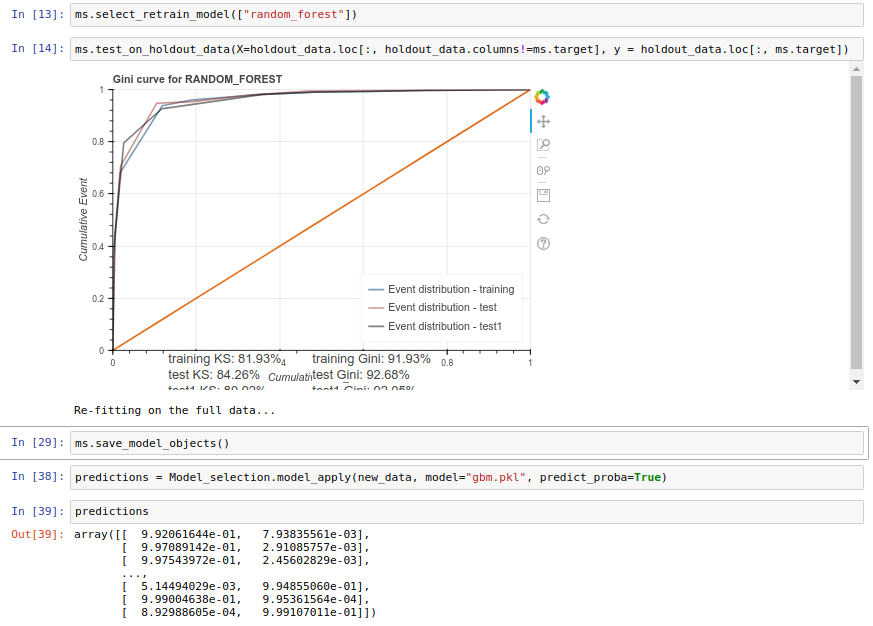Click the Bokeh logo above the plot toolbar
Screen dimensions: 873x626
[x=543, y=96]
